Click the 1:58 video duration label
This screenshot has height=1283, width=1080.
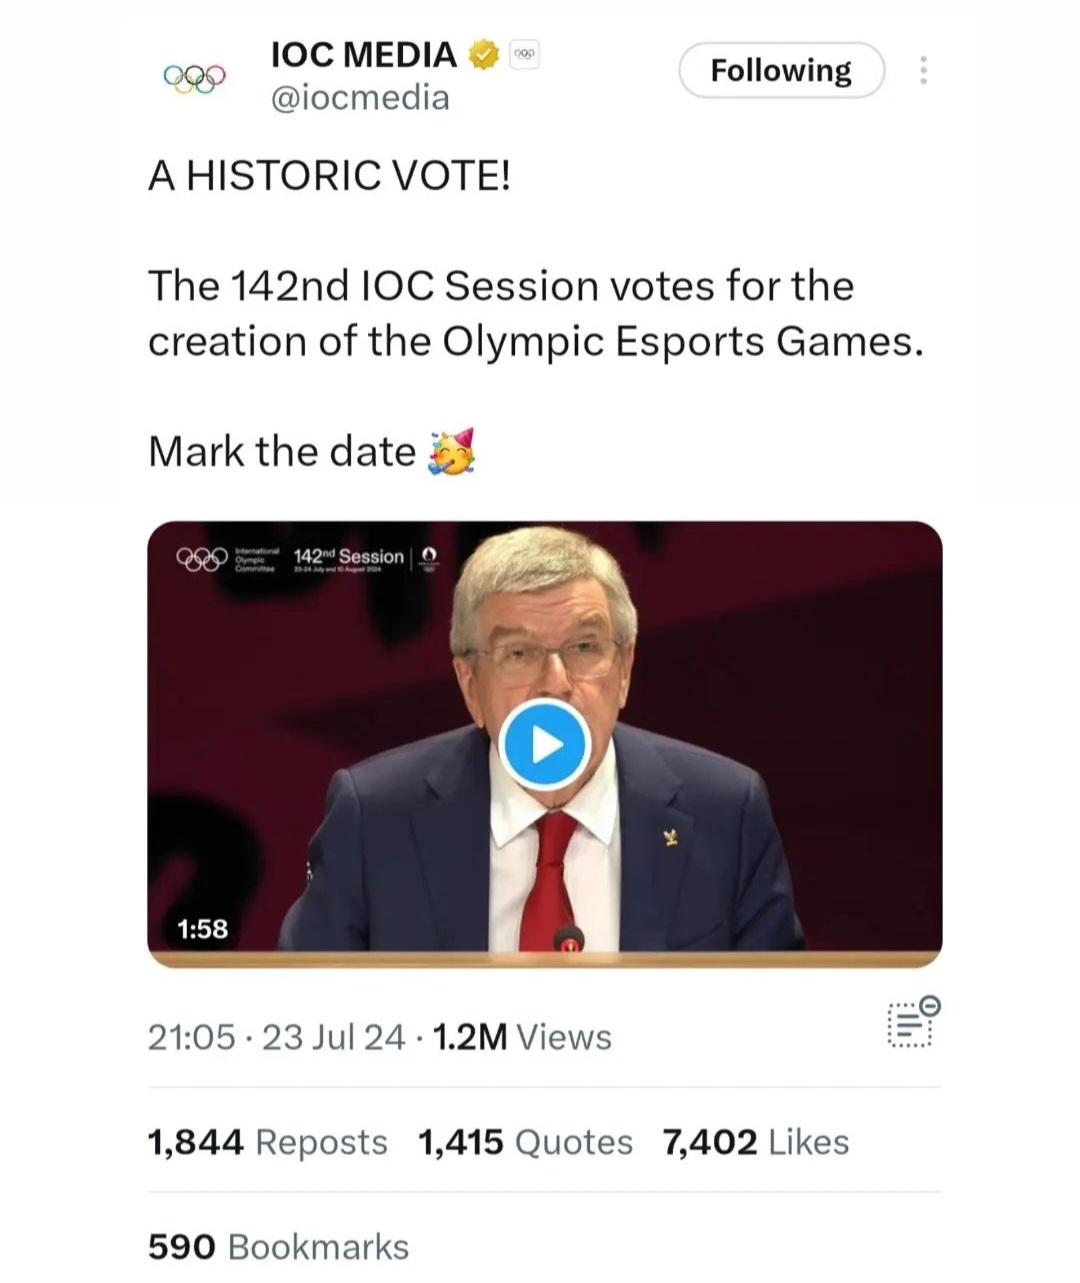point(202,929)
